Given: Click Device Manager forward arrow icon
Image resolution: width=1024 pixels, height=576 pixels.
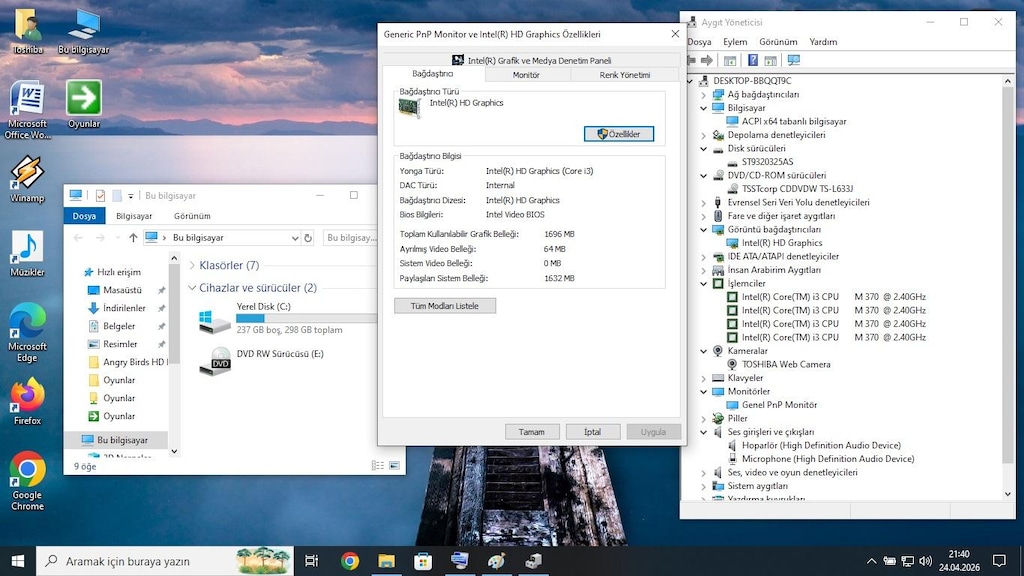Looking at the screenshot, I should (707, 60).
